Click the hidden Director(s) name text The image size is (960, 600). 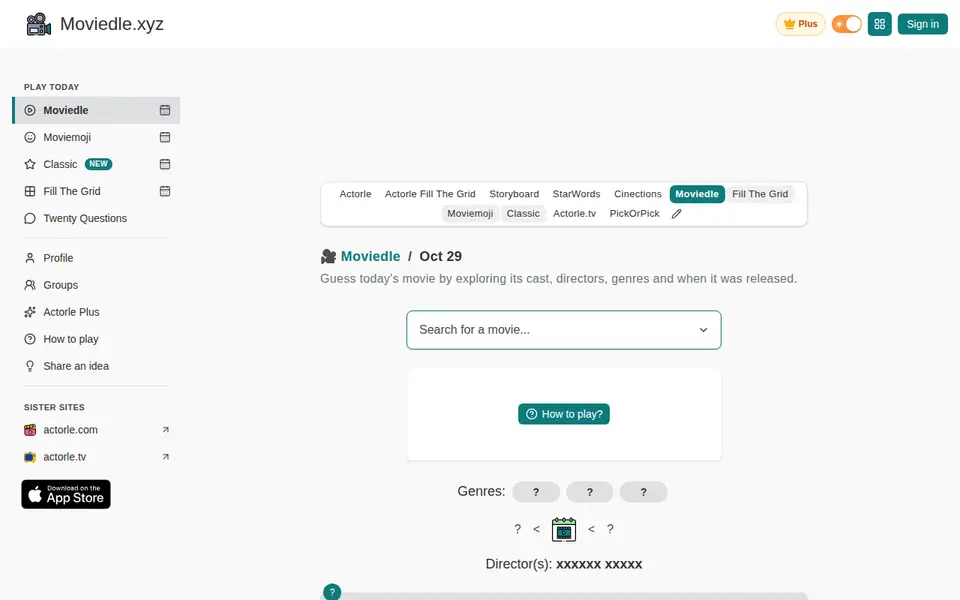599,564
